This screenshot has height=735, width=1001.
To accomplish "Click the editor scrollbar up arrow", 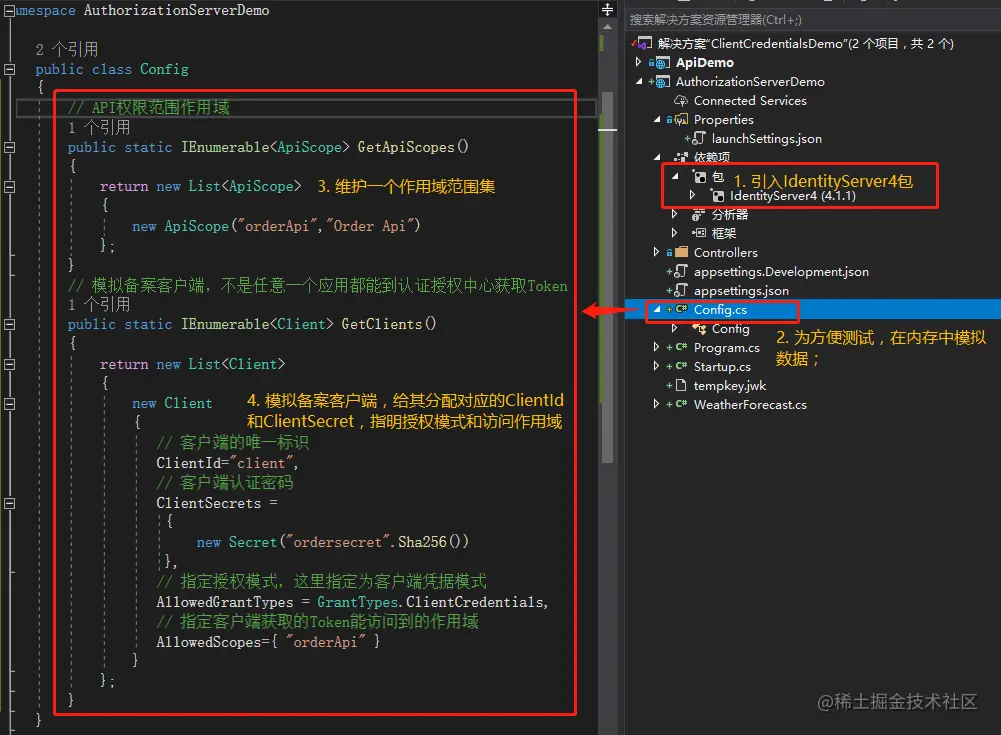I will 607,27.
